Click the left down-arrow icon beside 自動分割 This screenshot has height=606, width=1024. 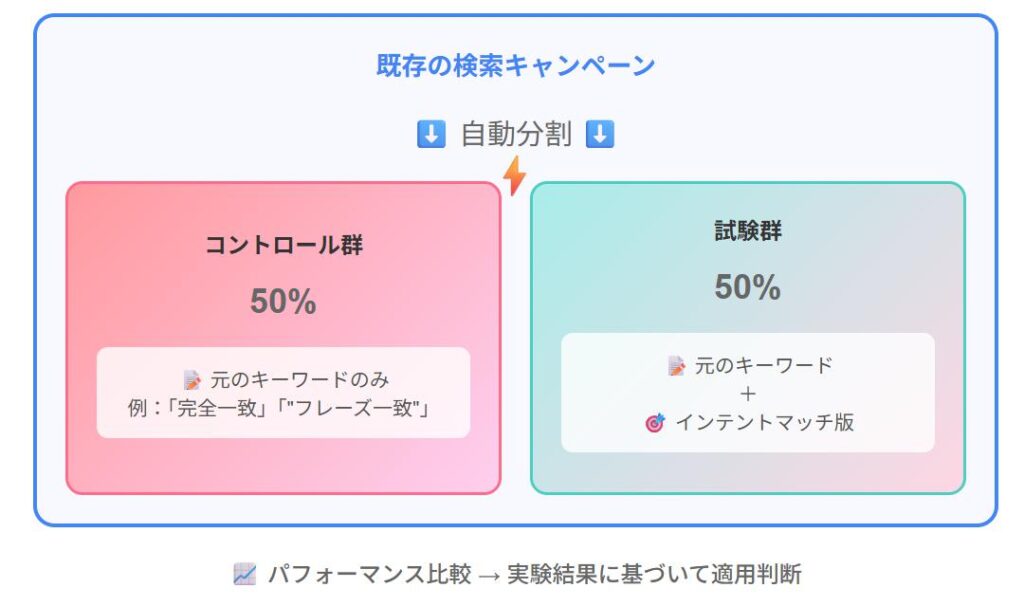click(x=431, y=134)
